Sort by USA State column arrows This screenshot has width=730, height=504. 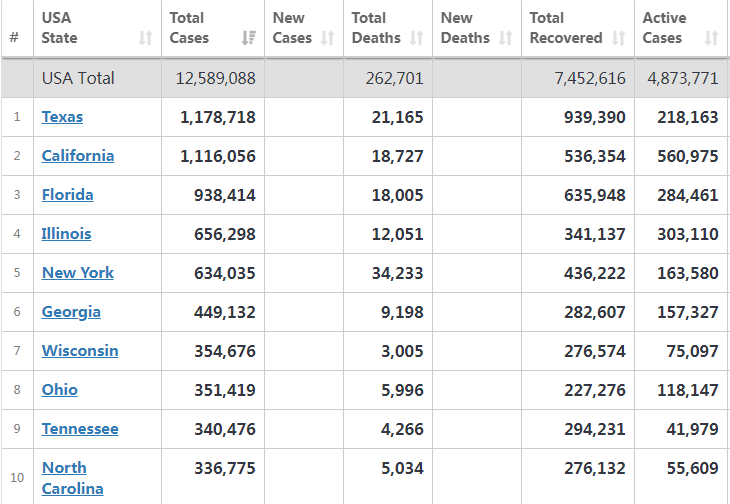click(x=146, y=38)
